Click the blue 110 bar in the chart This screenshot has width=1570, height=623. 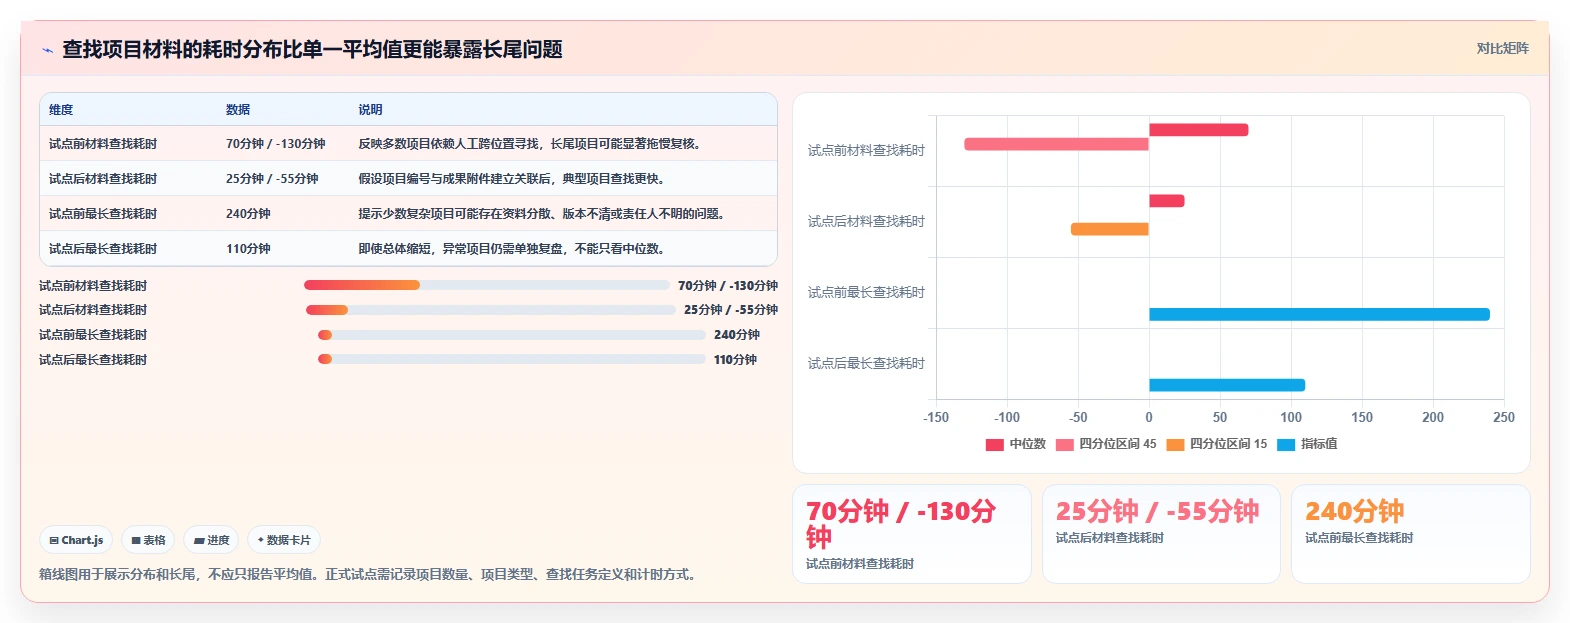pos(1227,385)
